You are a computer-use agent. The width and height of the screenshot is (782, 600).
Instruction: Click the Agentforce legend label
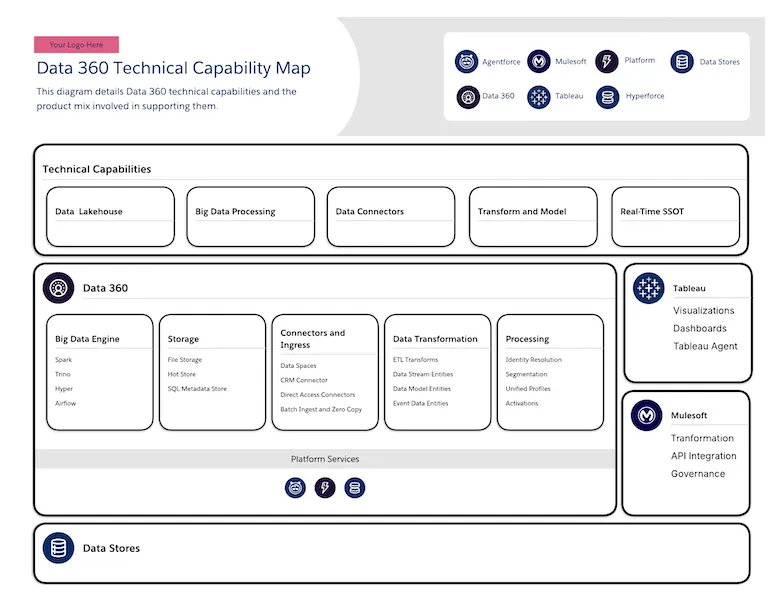(x=501, y=62)
